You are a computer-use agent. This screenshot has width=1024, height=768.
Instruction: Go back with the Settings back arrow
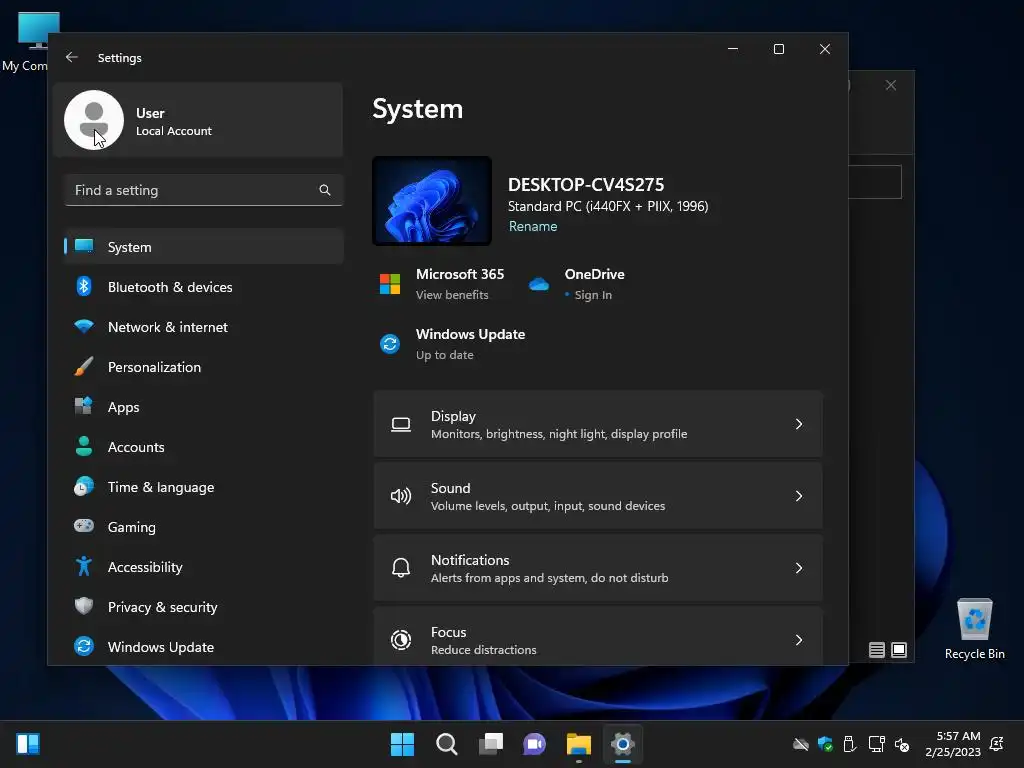point(72,57)
